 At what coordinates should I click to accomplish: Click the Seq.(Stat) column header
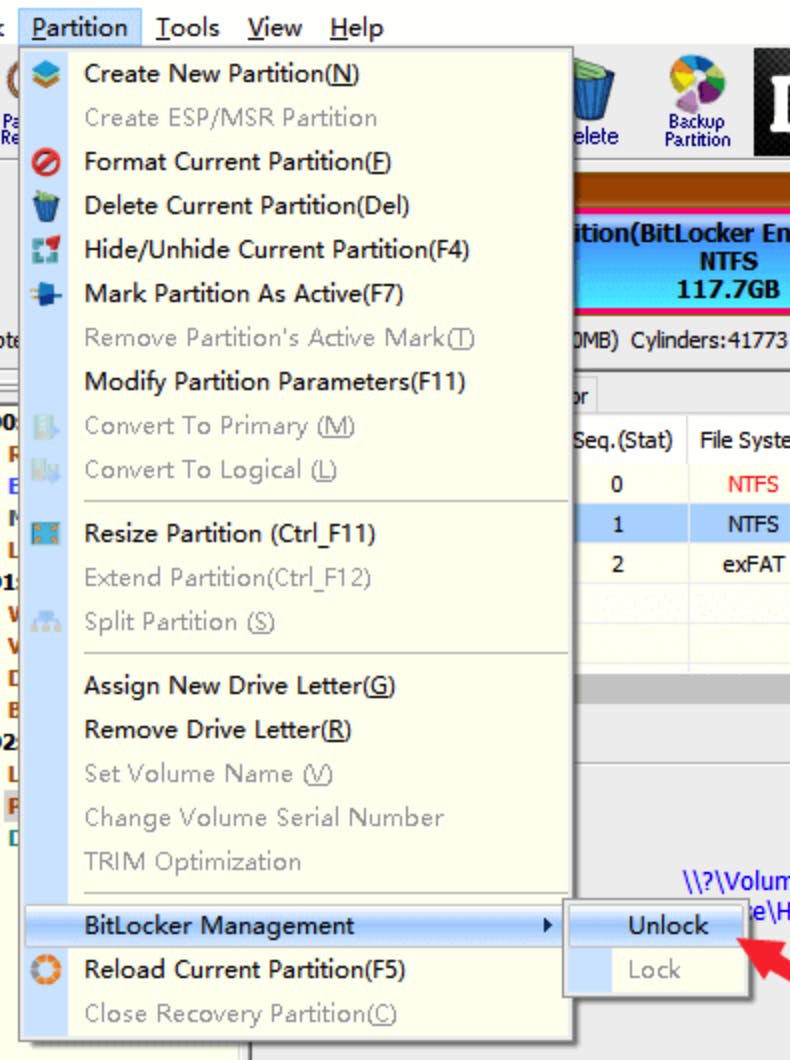(622, 440)
